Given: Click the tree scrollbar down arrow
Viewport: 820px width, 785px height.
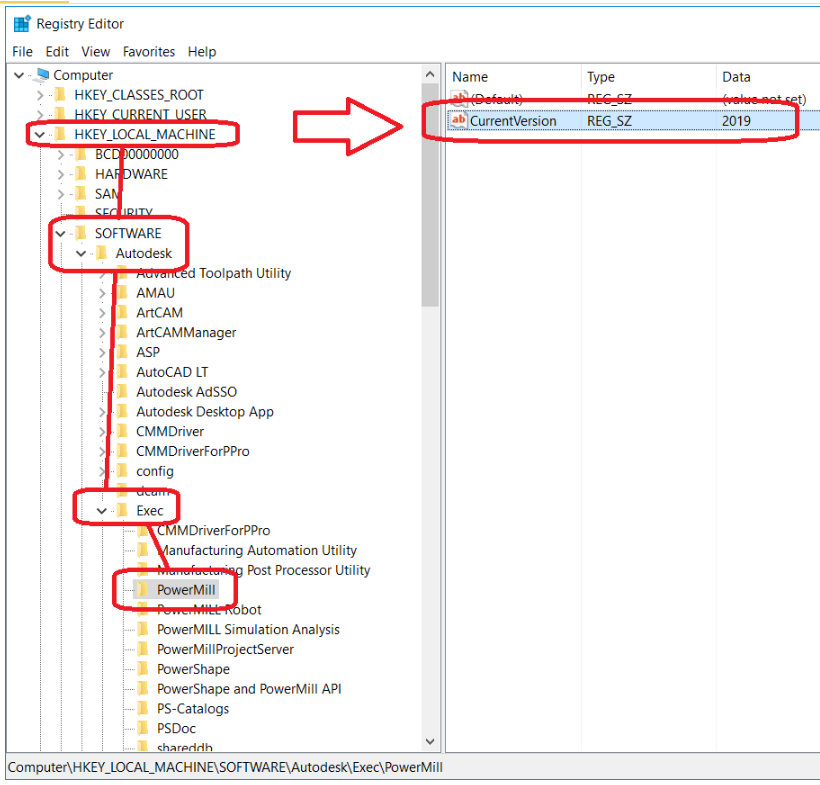Looking at the screenshot, I should coord(430,741).
